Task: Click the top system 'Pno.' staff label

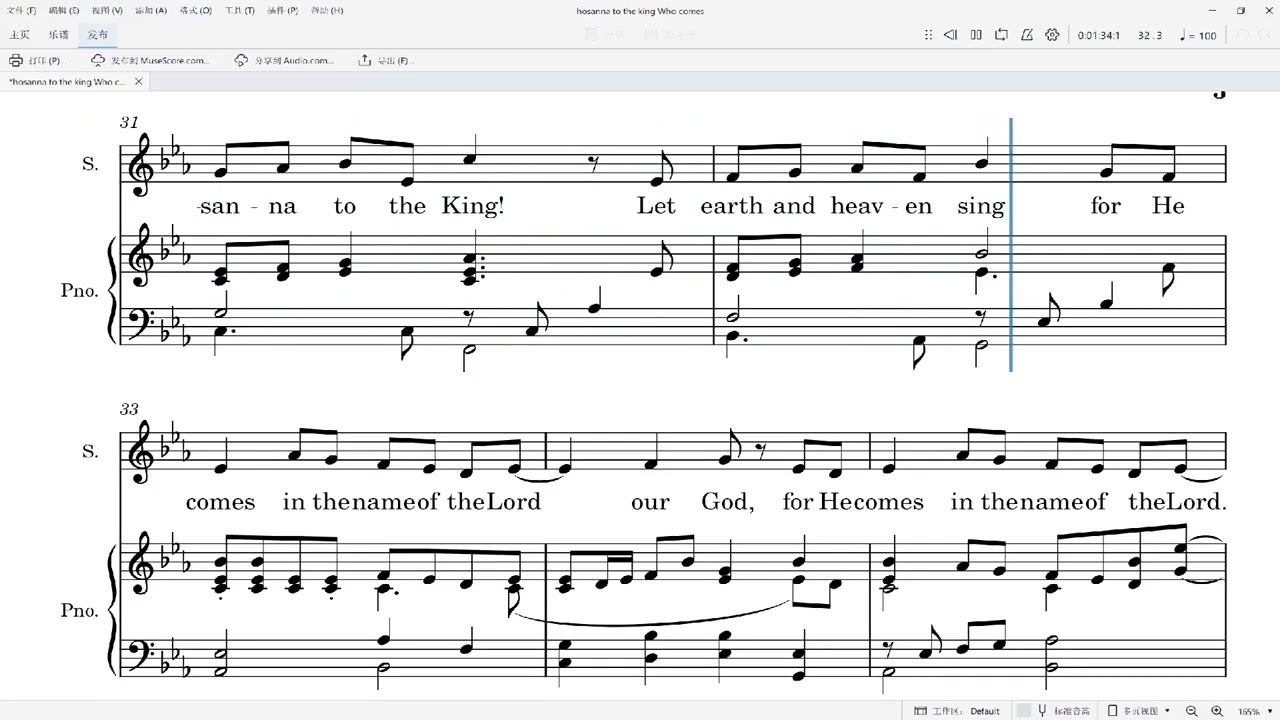Action: [80, 291]
